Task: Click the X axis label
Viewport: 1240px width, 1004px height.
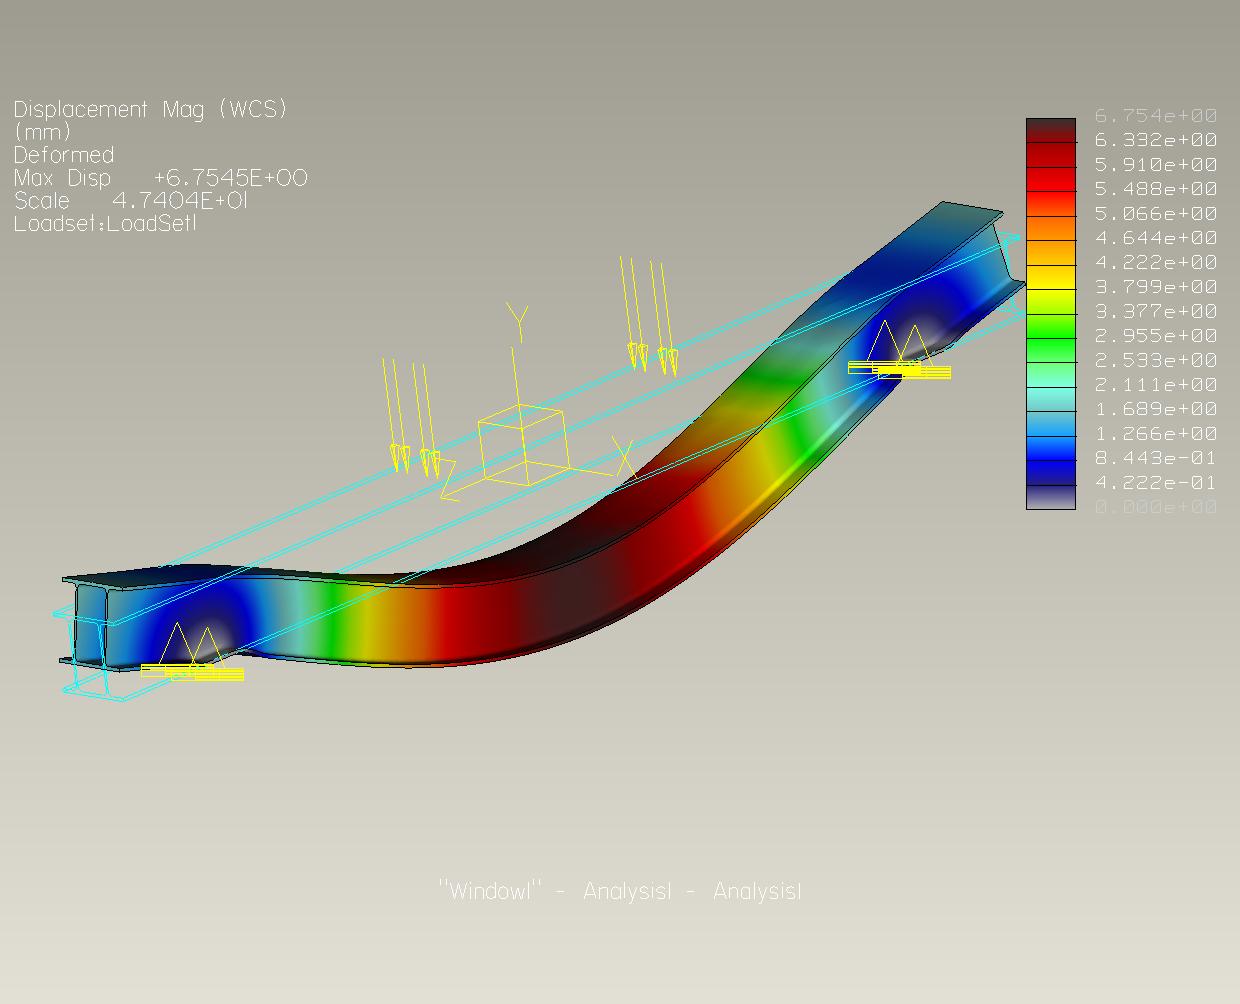Action: click(624, 458)
